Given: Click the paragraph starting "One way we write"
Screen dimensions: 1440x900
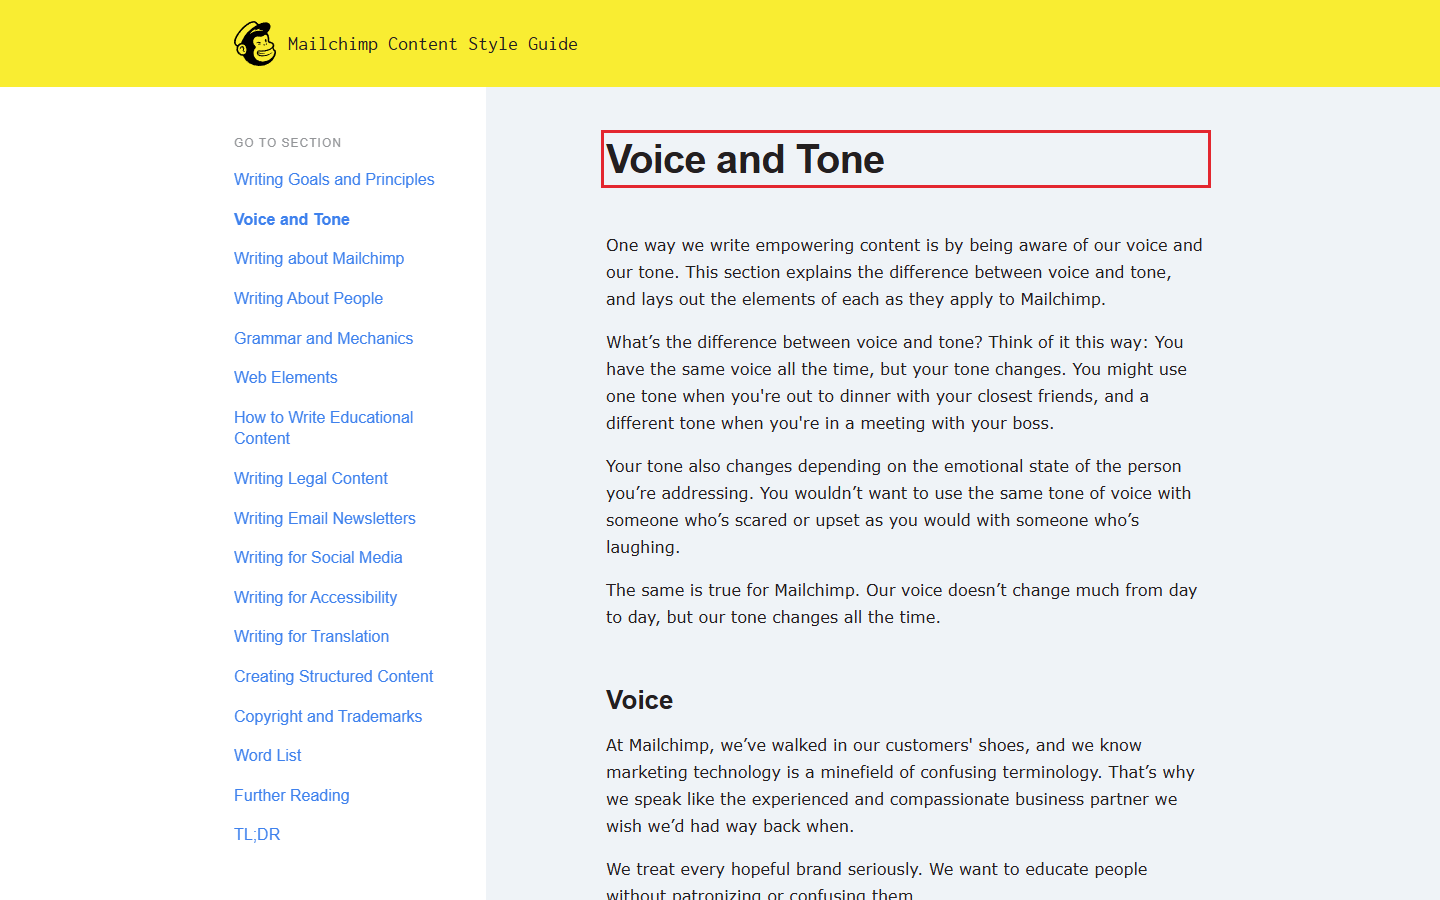Looking at the screenshot, I should coord(905,272).
